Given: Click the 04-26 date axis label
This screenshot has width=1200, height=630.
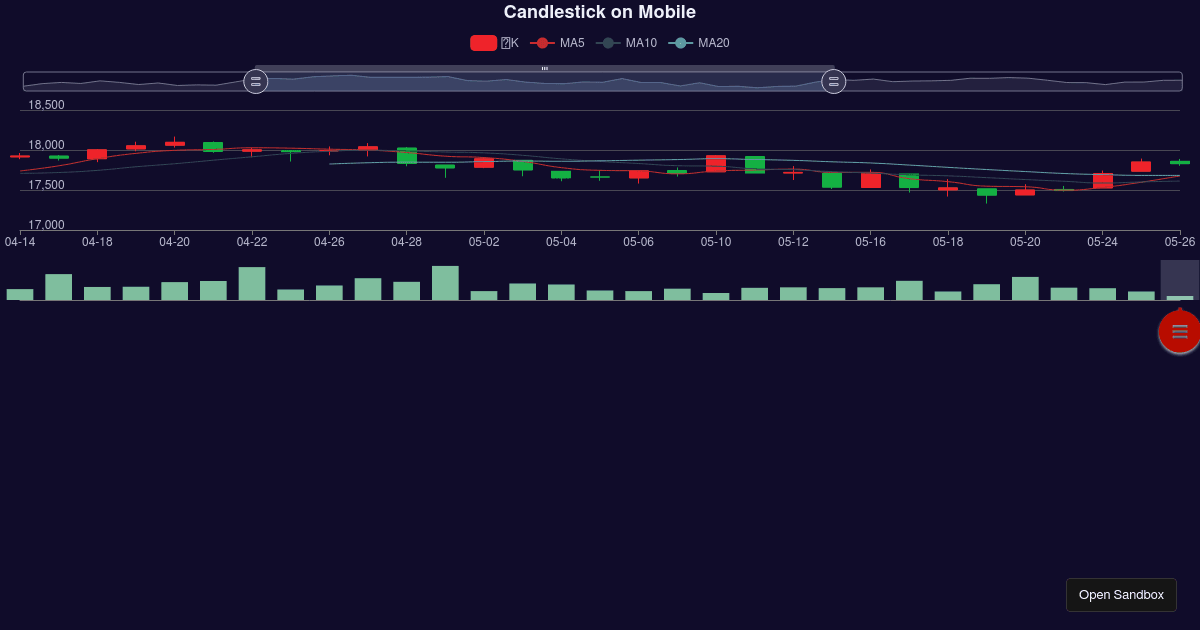Looking at the screenshot, I should click(329, 242).
